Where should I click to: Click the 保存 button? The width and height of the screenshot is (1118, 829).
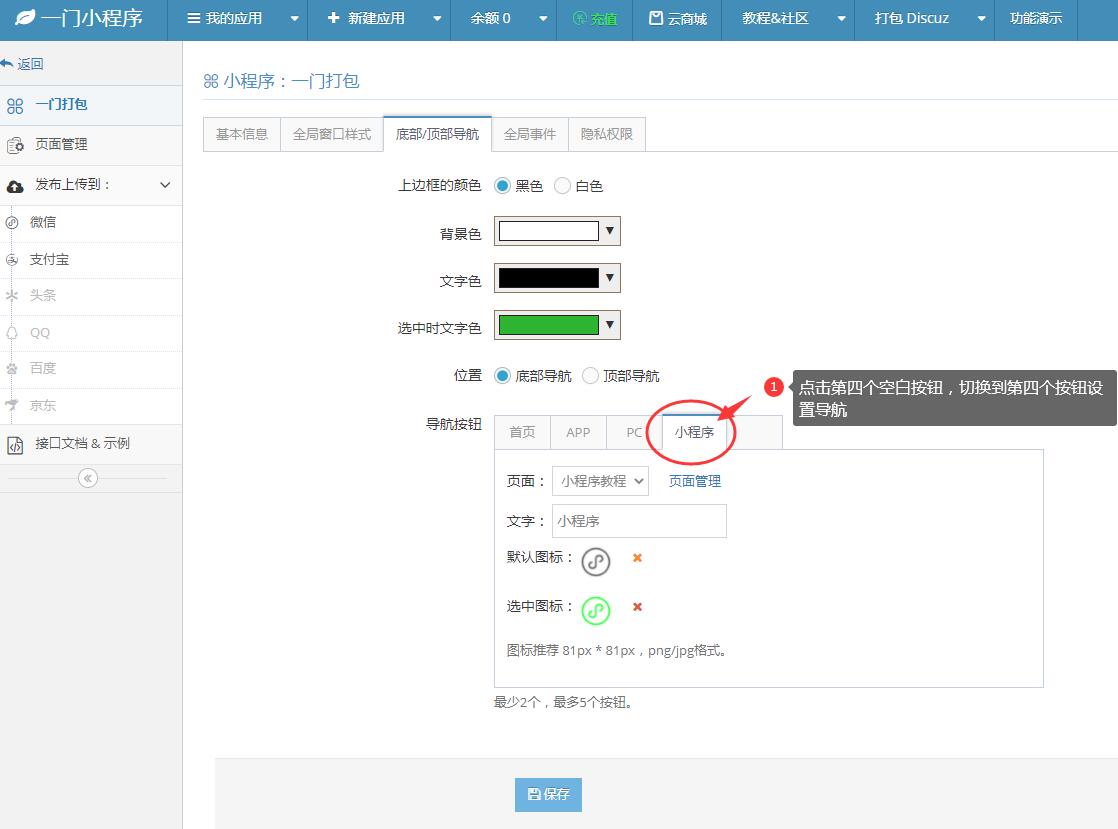click(548, 795)
